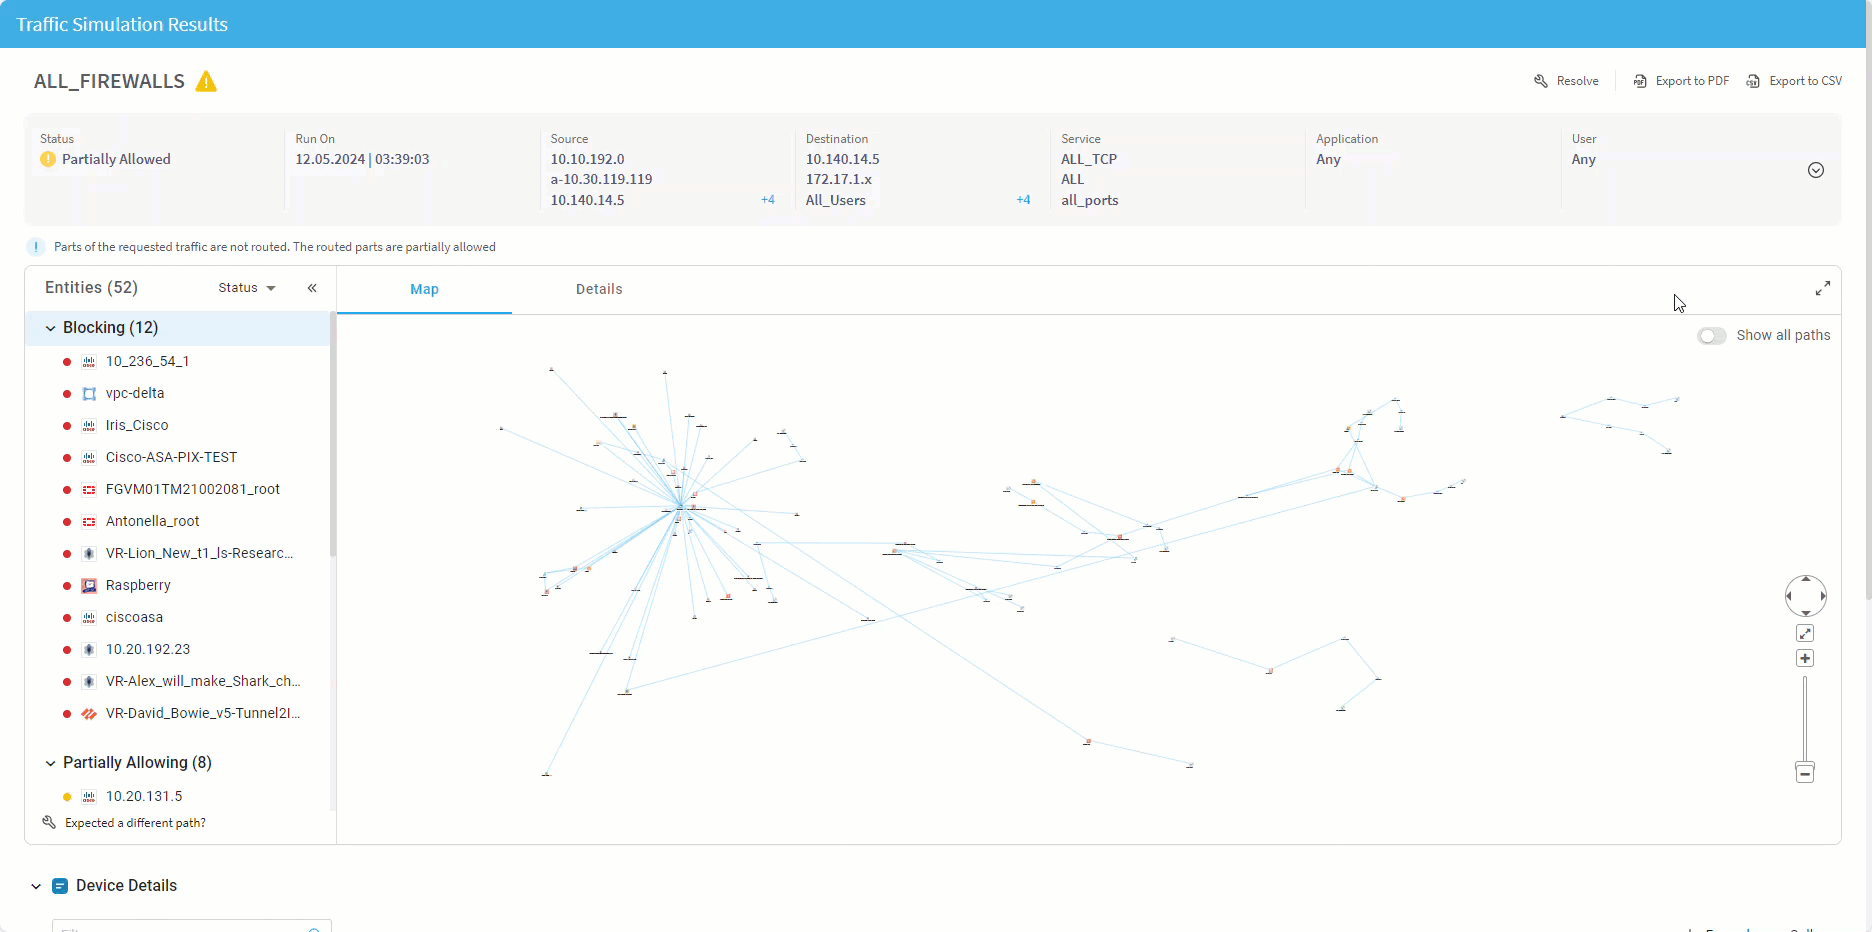
Task: Collapse the Device Details section
Action: [x=36, y=886]
